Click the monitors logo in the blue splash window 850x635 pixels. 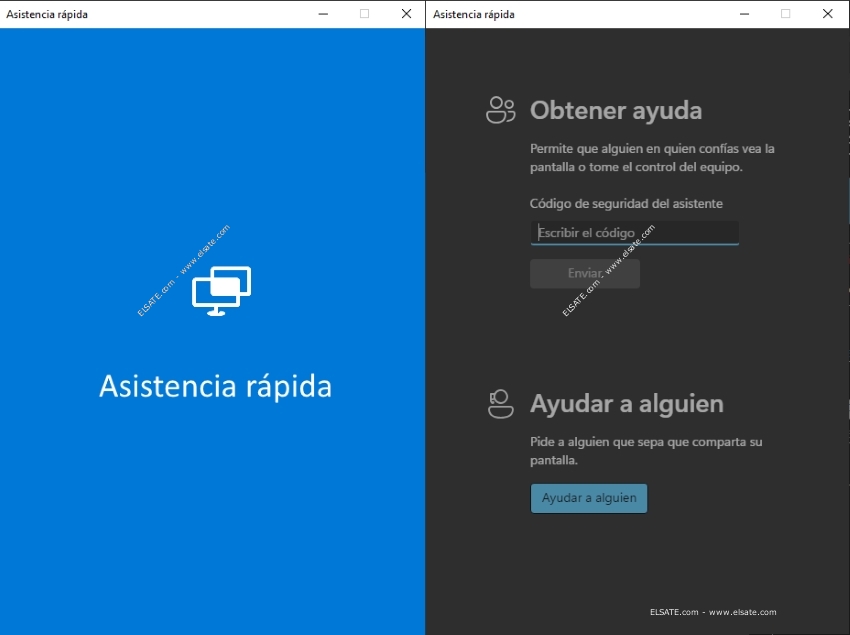pyautogui.click(x=221, y=291)
